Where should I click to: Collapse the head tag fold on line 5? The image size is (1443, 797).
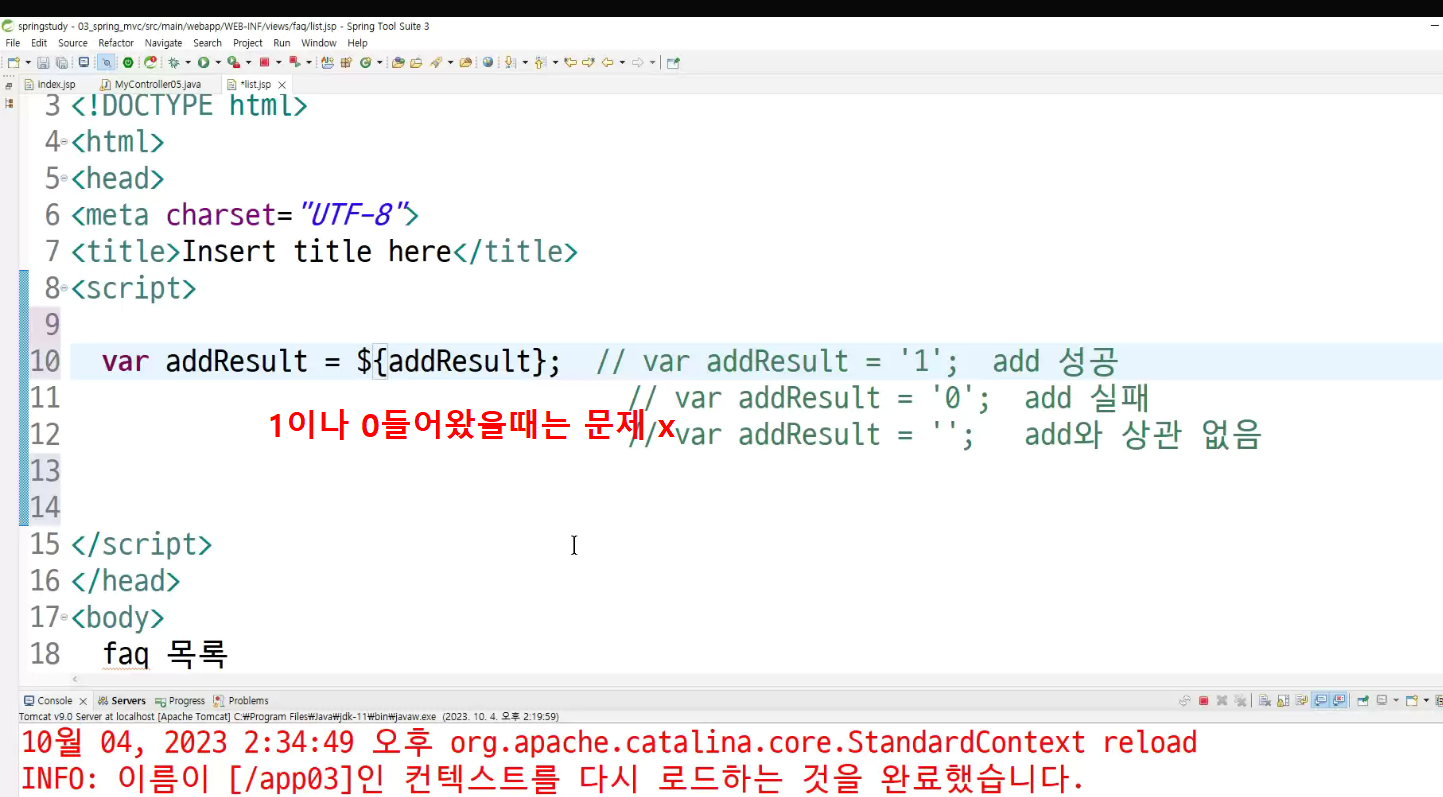pos(64,179)
